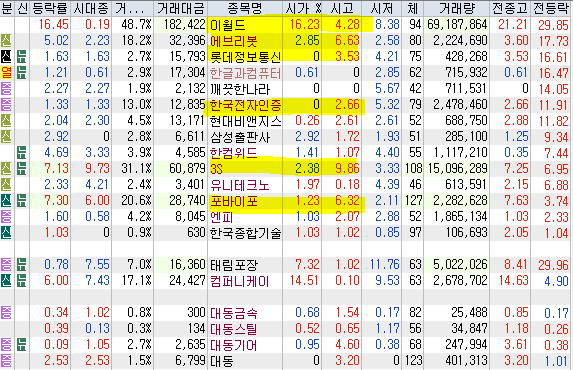
Task: Click the black 신 icon beside 롯데정보통신
Action: [x=6, y=57]
